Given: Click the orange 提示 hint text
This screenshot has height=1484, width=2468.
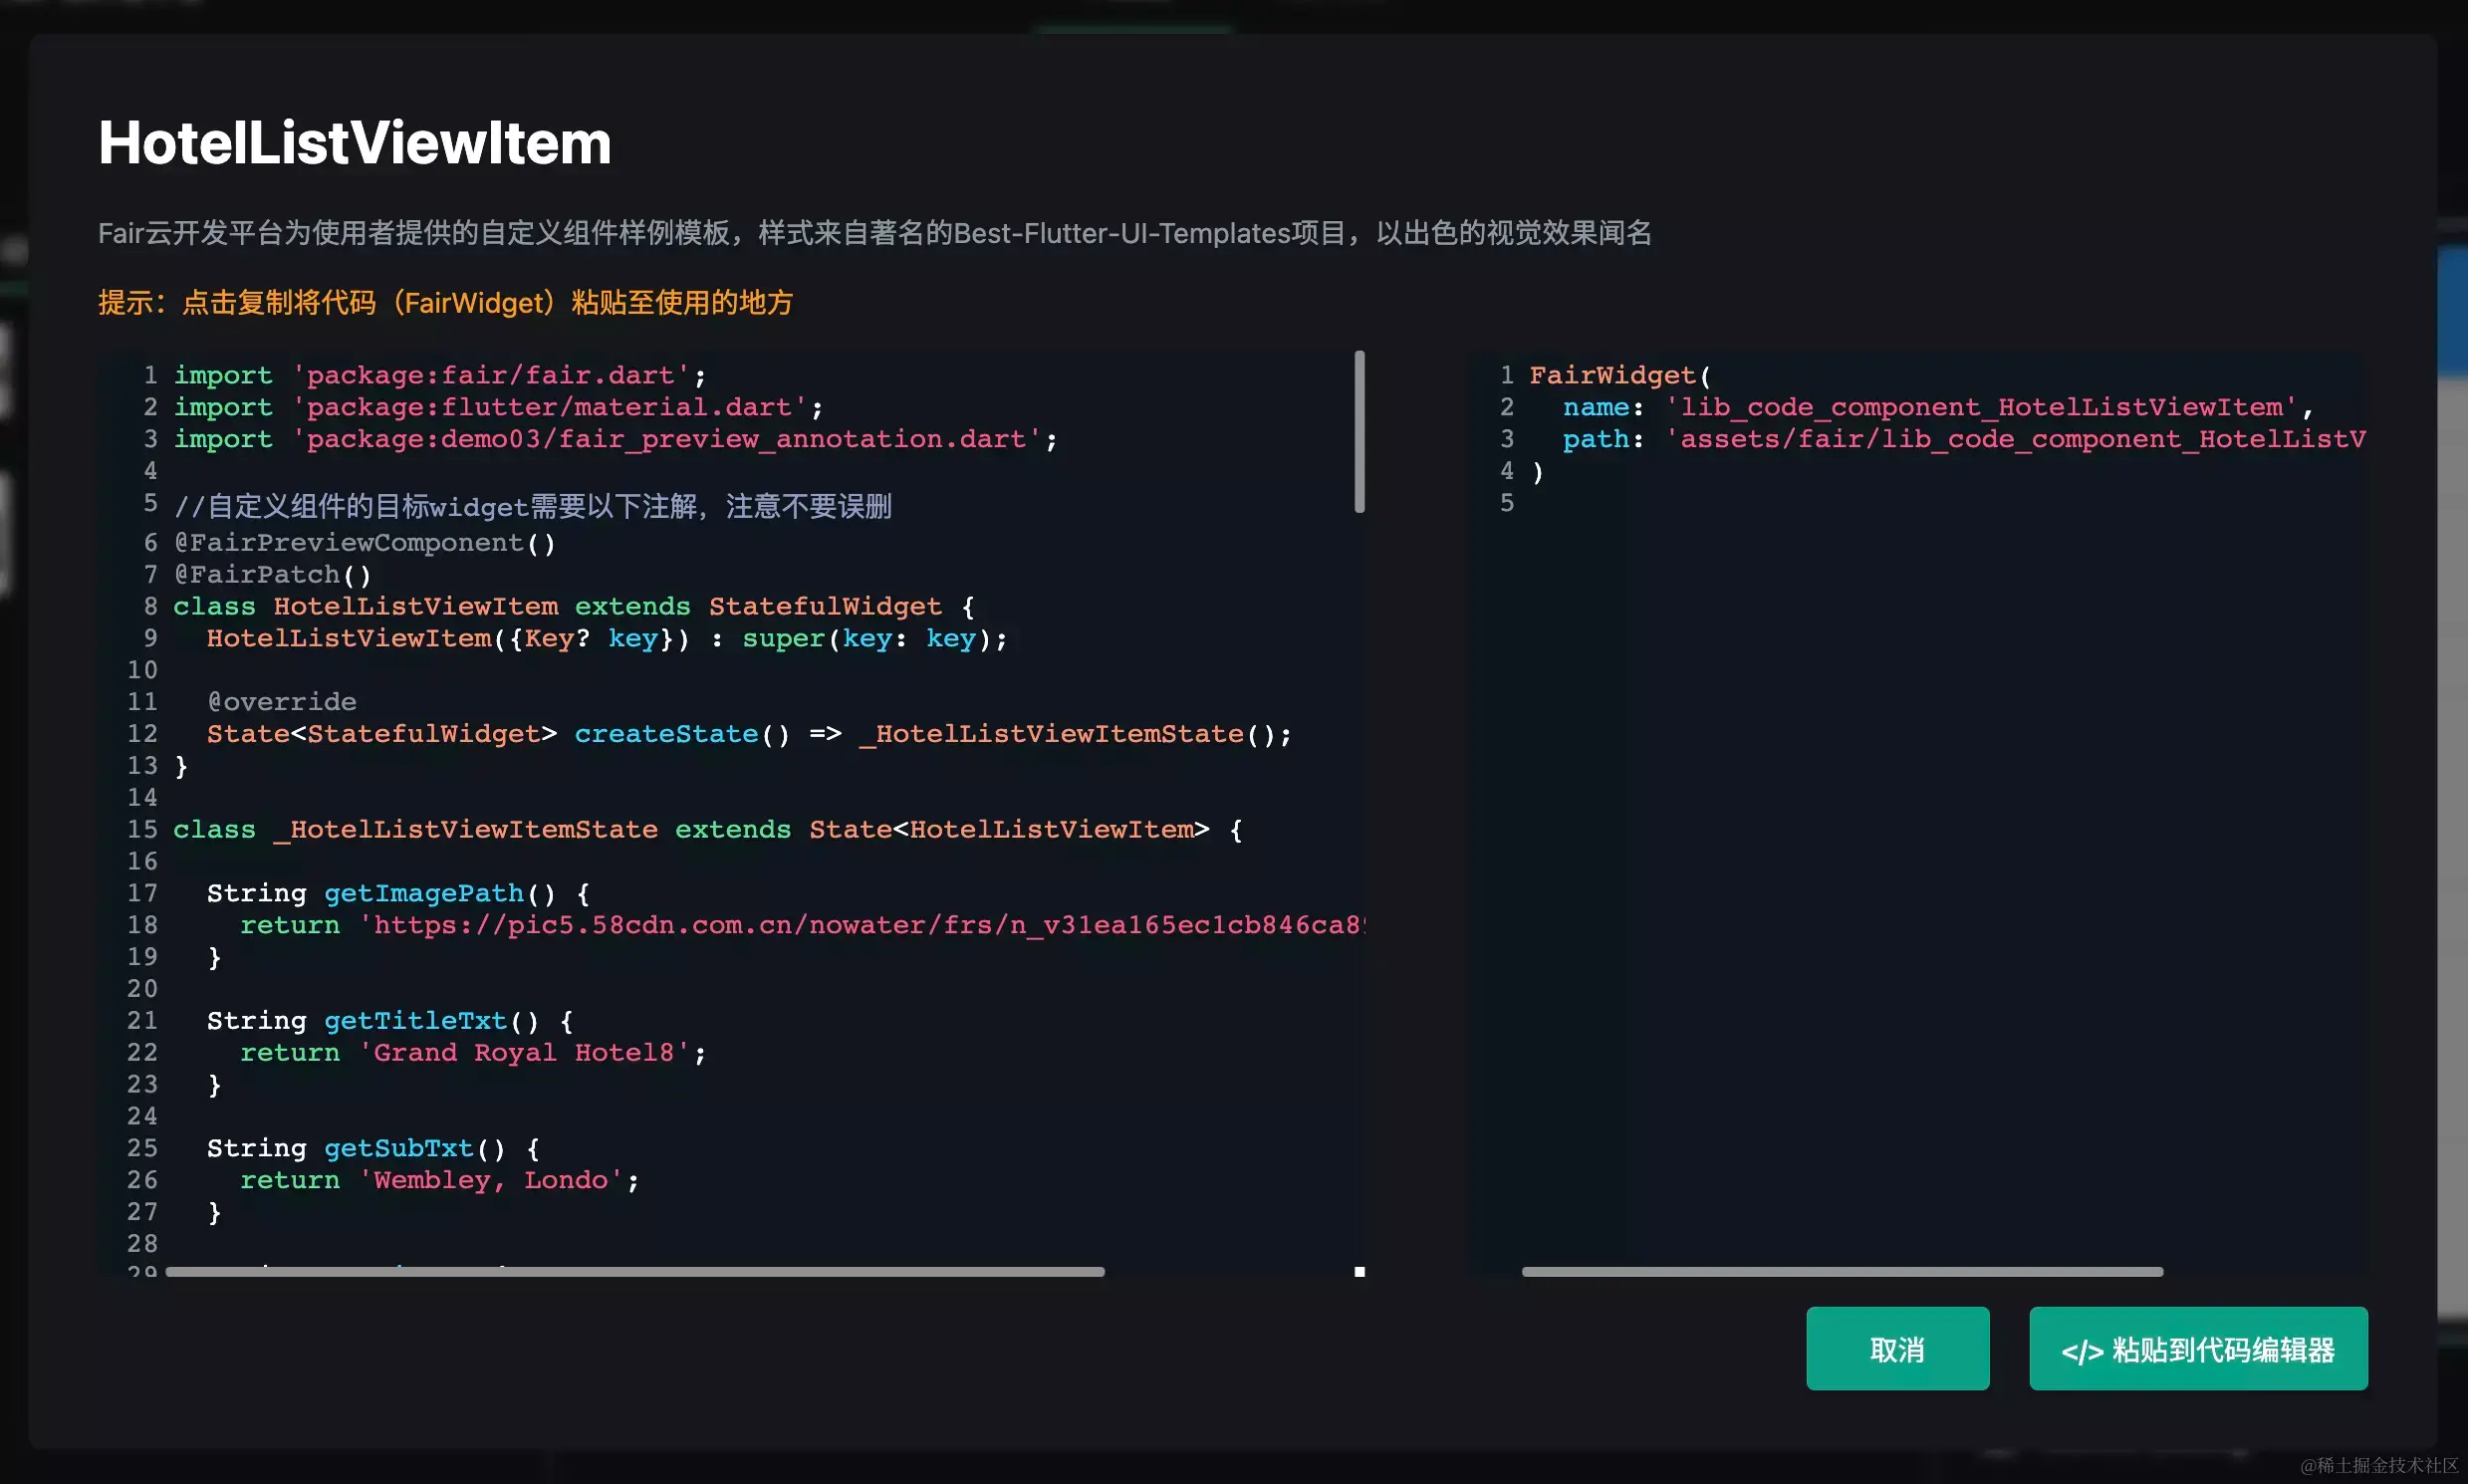Looking at the screenshot, I should [445, 302].
